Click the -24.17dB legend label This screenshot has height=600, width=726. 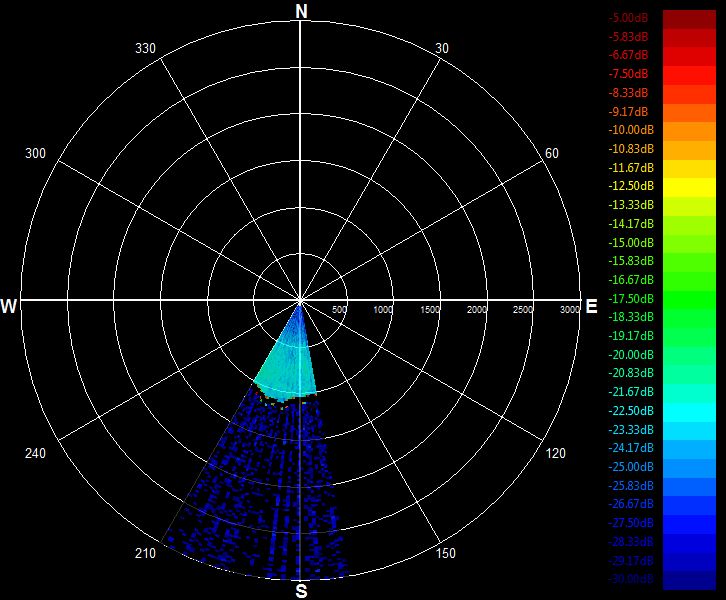(631, 448)
